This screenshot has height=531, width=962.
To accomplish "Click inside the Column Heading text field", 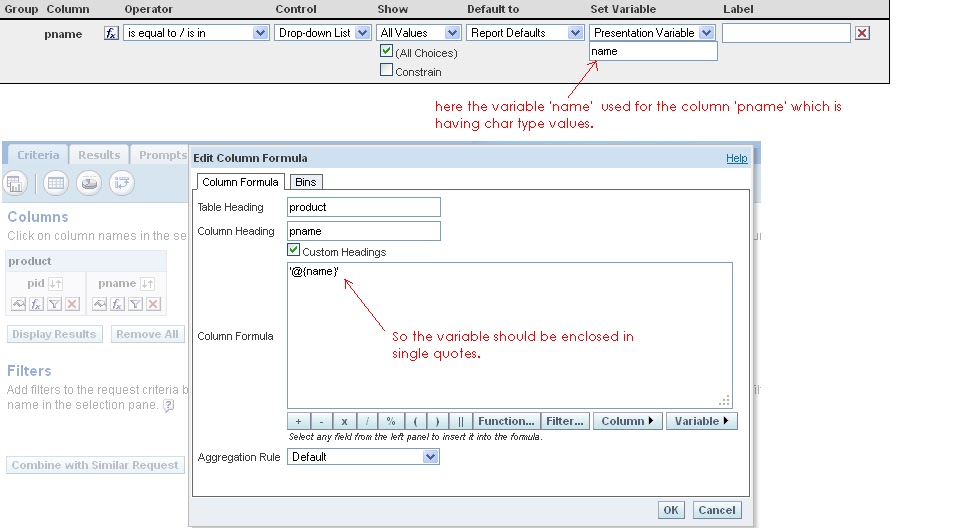I will [364, 231].
